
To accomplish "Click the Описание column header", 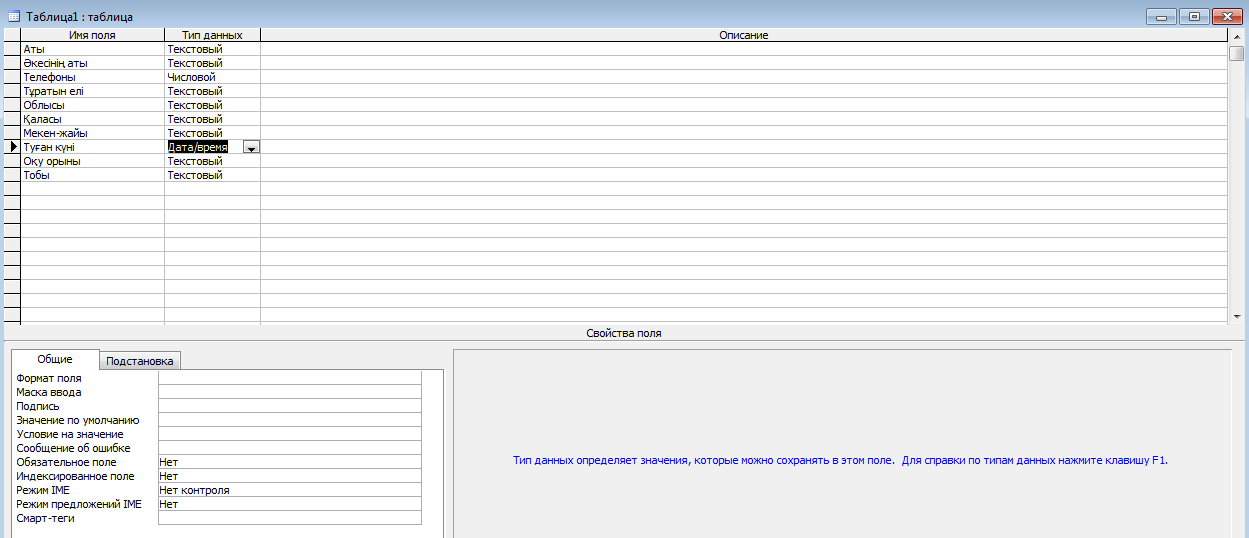I will pos(743,35).
